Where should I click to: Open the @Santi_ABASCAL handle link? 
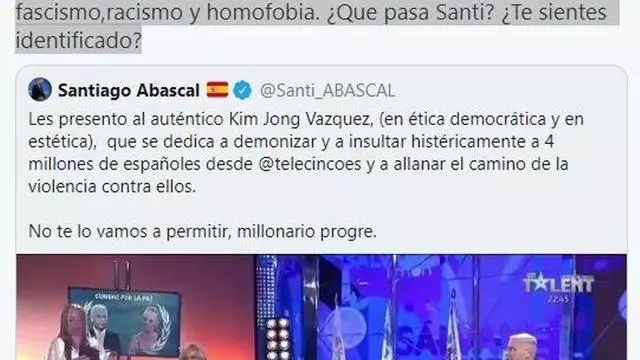(x=327, y=90)
